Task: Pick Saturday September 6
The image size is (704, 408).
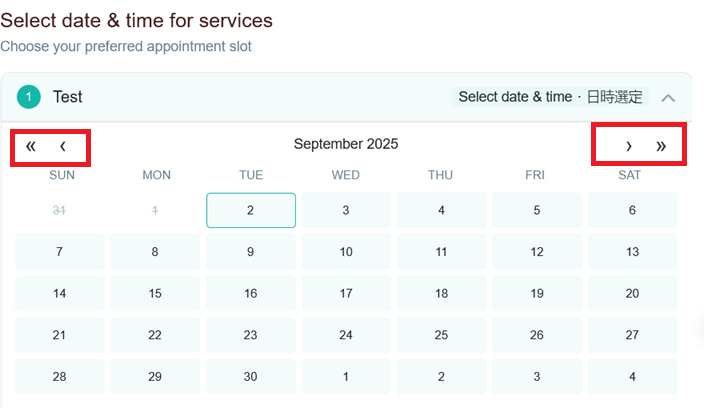Action: [632, 210]
